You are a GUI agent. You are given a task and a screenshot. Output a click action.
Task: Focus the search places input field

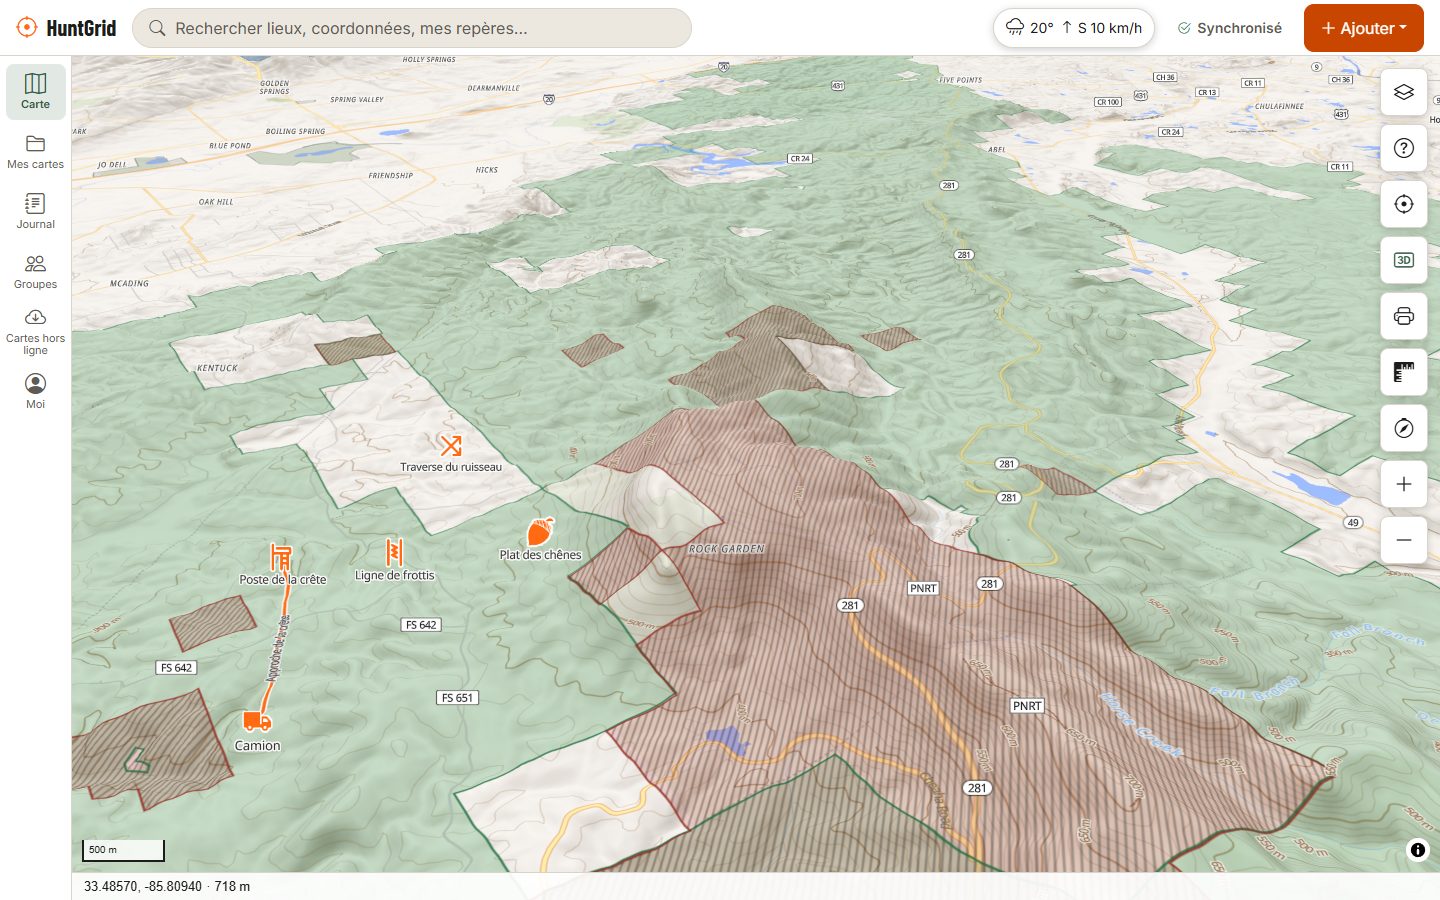[x=412, y=28]
